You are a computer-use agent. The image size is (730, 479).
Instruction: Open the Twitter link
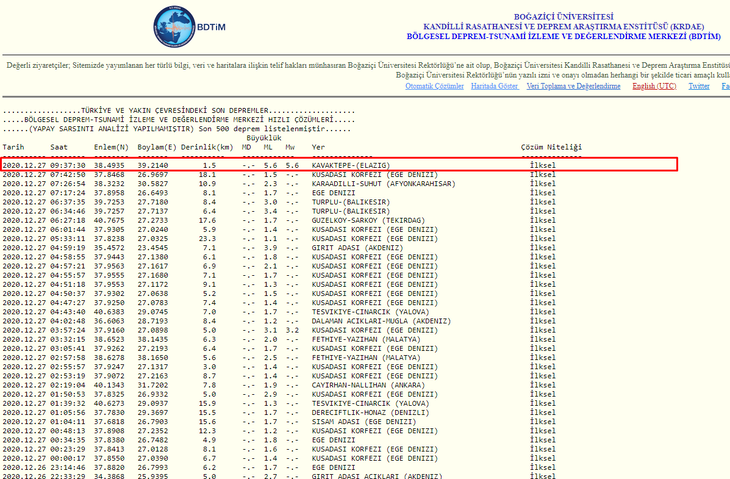[699, 86]
